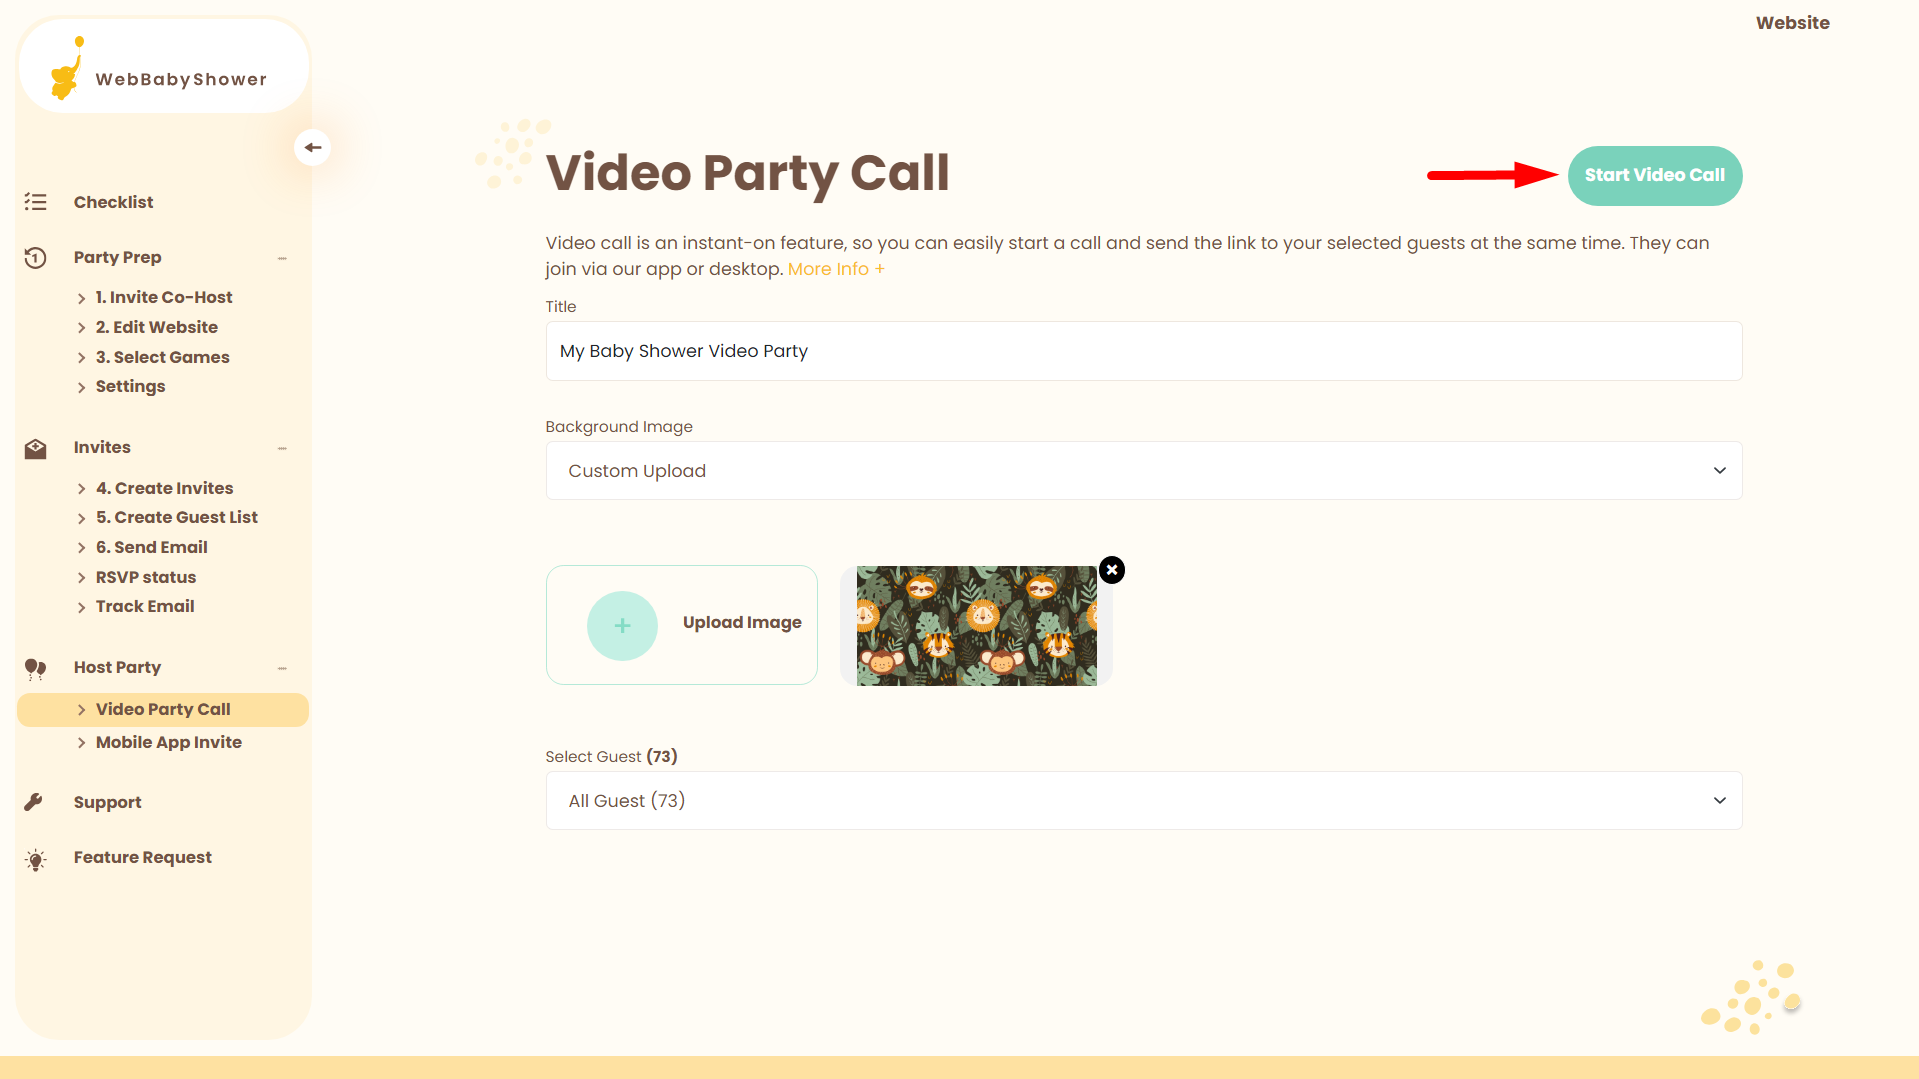
Task: Click the Invites envelope icon
Action: point(36,448)
